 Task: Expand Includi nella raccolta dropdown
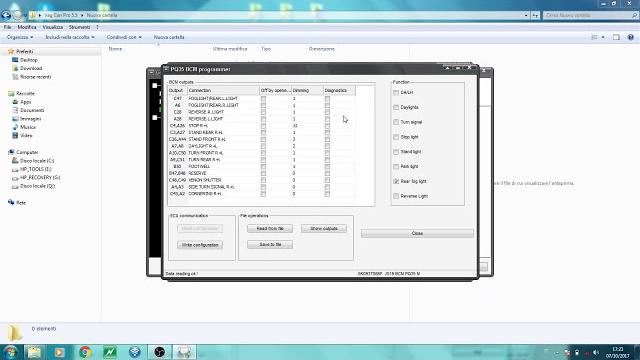[70, 37]
